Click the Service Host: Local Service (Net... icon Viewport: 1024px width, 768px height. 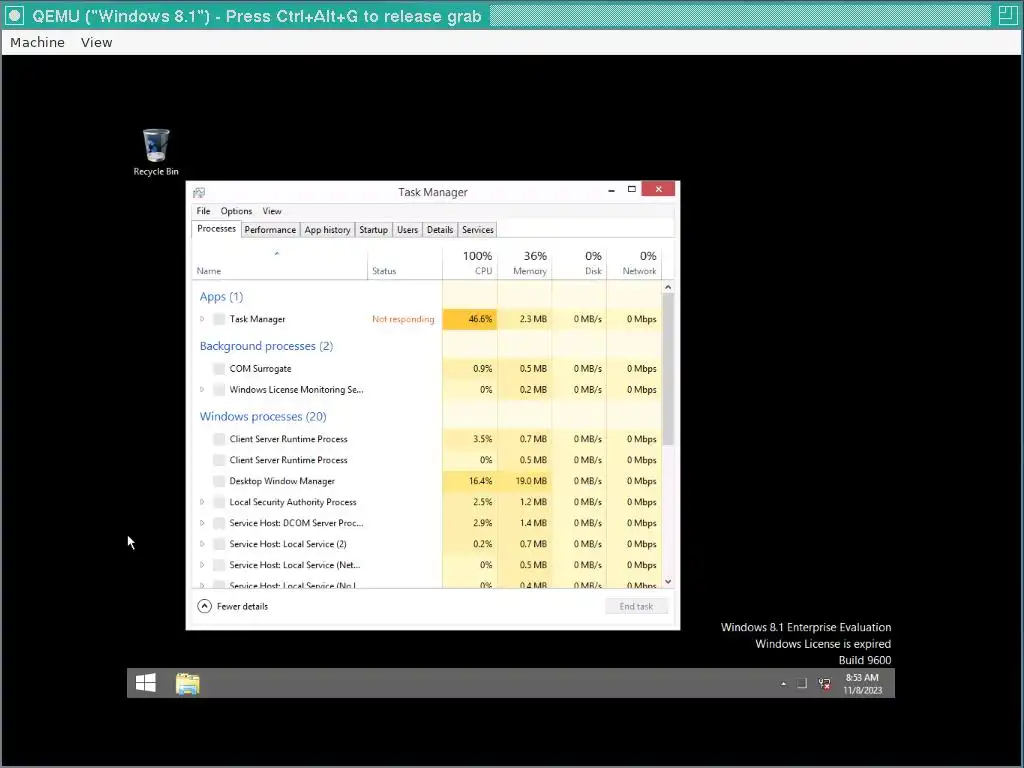[219, 564]
